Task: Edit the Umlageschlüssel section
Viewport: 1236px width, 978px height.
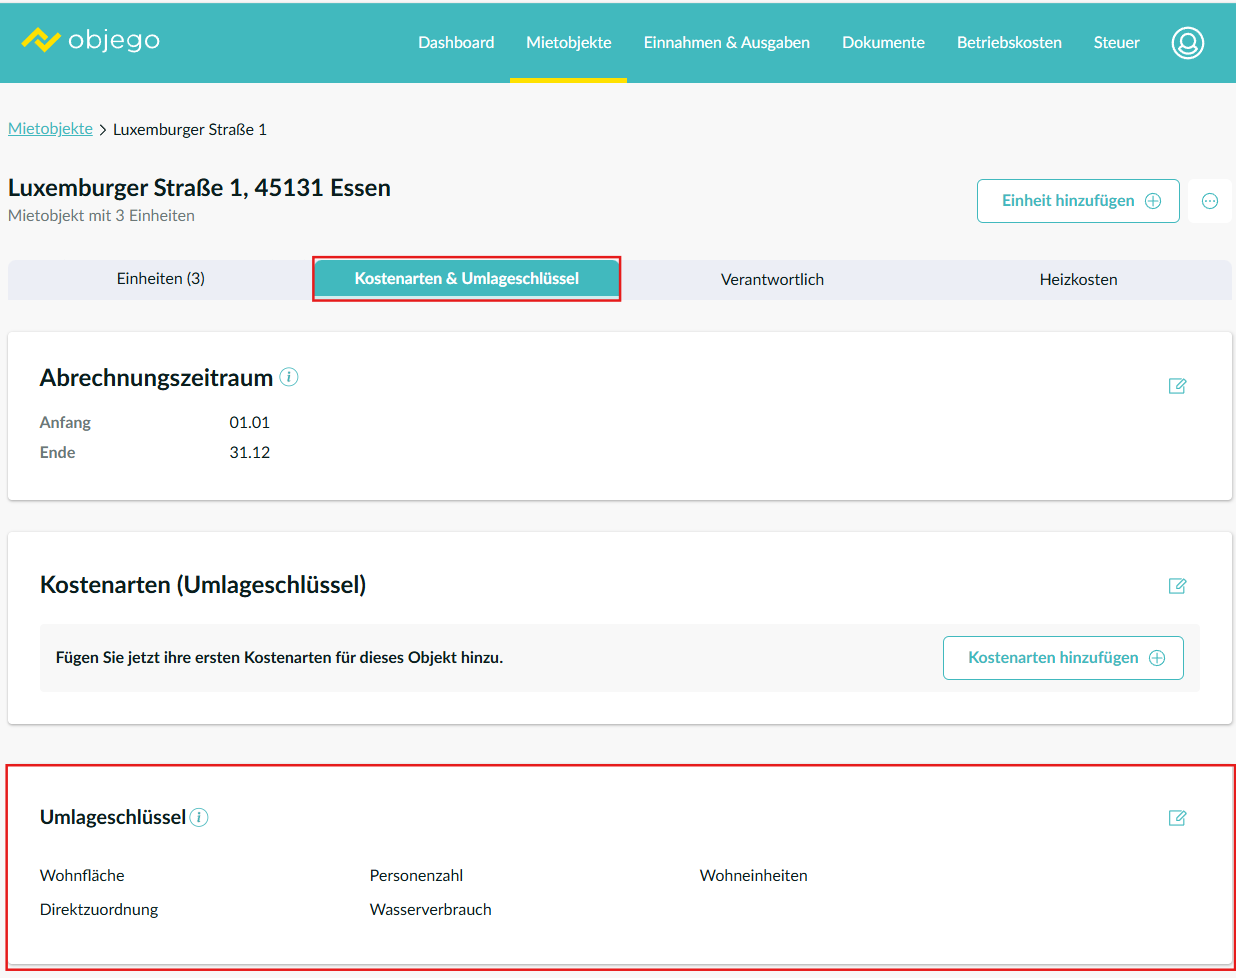Action: tap(1177, 818)
